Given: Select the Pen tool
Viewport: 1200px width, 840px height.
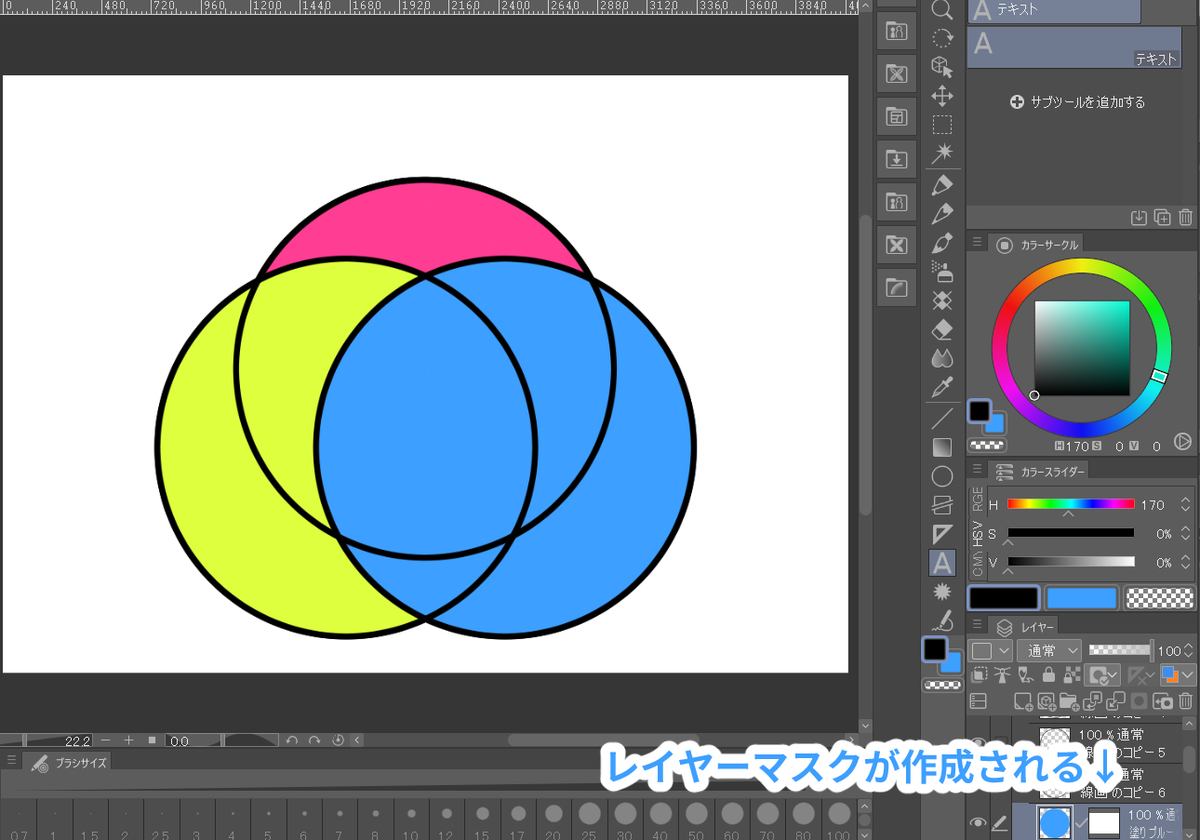Looking at the screenshot, I should 942,185.
